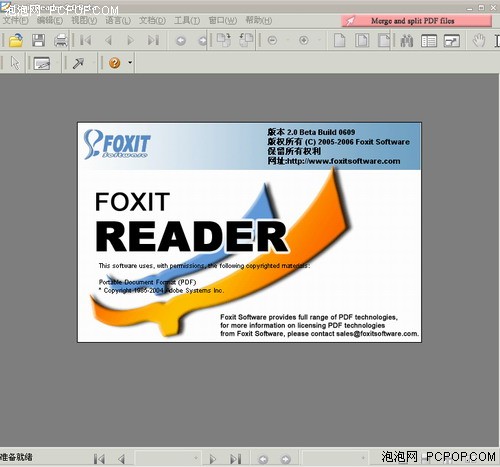The height and width of the screenshot is (467, 500).
Task: Click the 版本 2.0 Beta Build 0609 text
Action: [x=311, y=132]
